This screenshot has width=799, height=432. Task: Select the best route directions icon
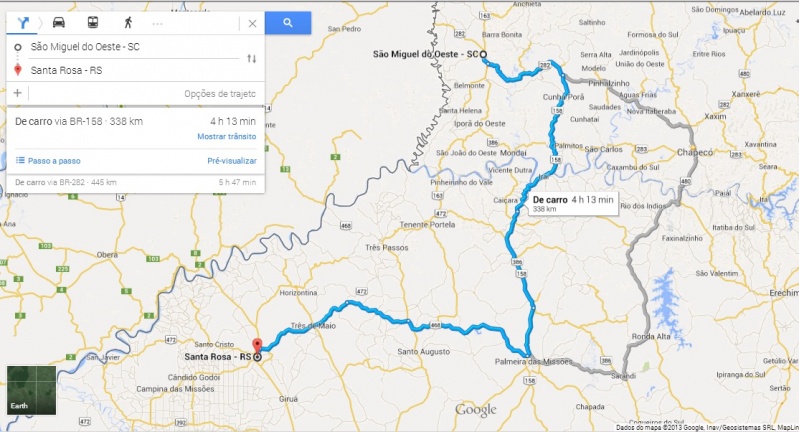tap(23, 22)
